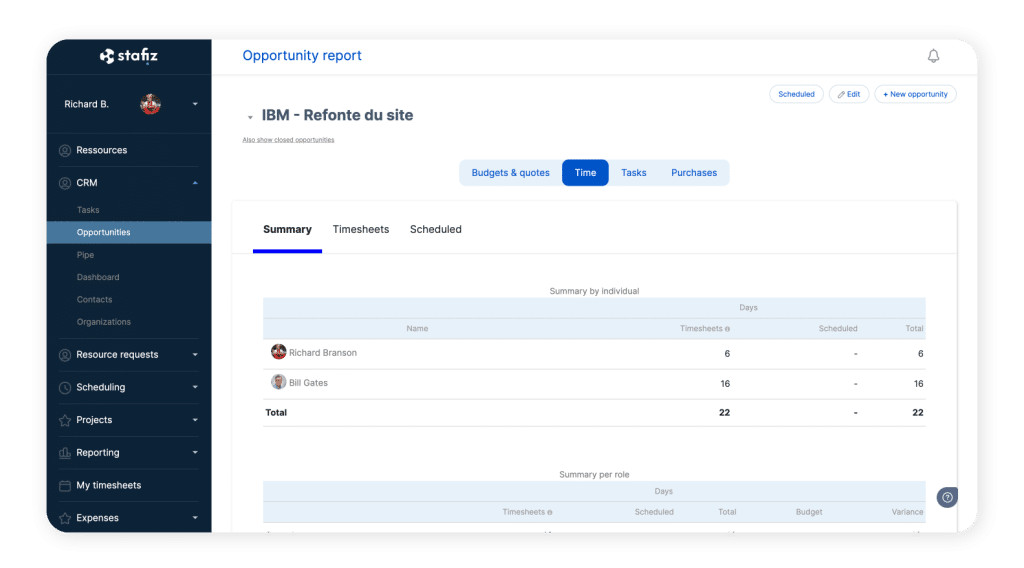
Task: Click the Ressources sidebar icon
Action: coord(65,150)
